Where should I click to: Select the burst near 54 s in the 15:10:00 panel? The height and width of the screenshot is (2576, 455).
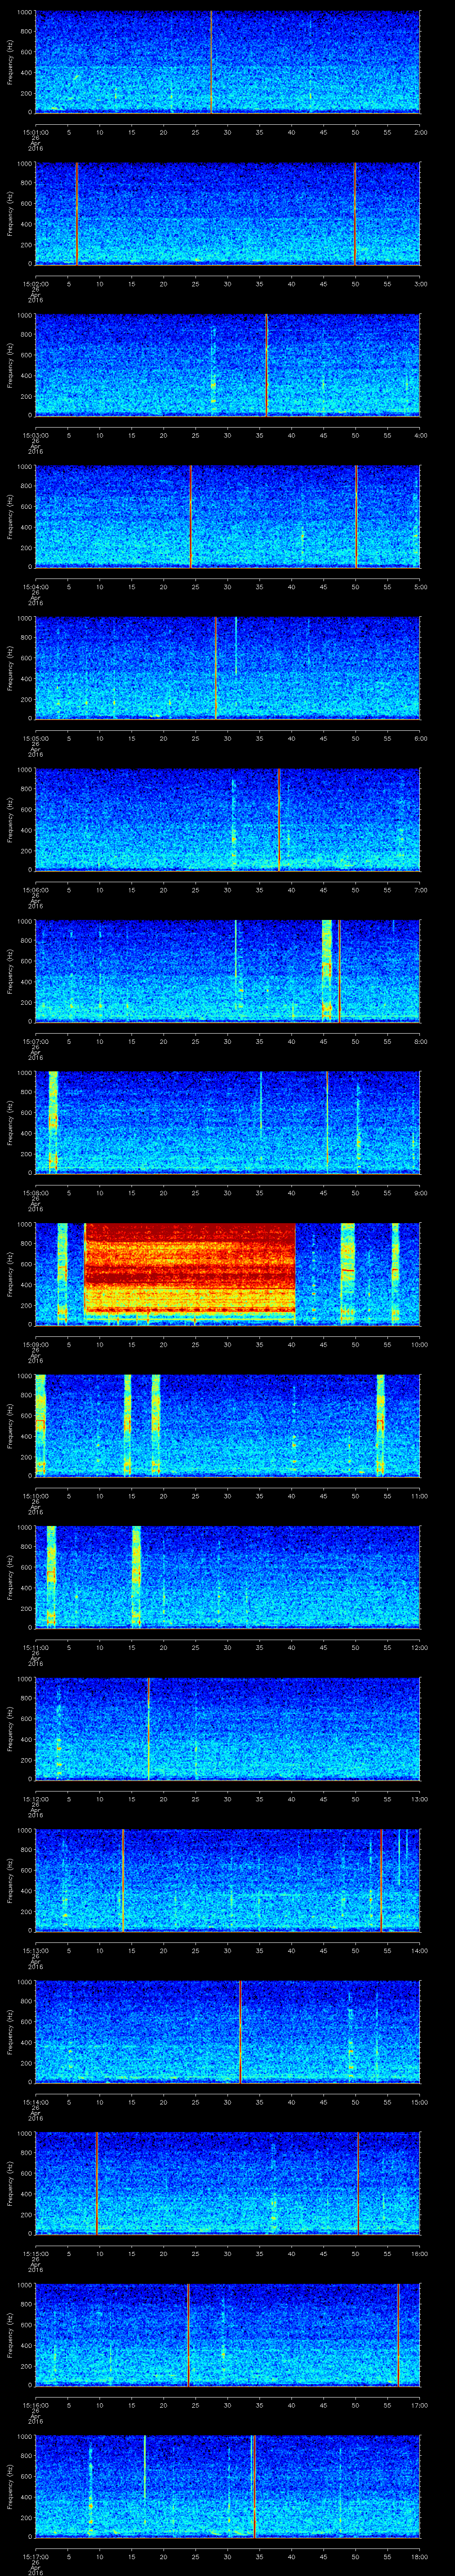coord(380,1425)
